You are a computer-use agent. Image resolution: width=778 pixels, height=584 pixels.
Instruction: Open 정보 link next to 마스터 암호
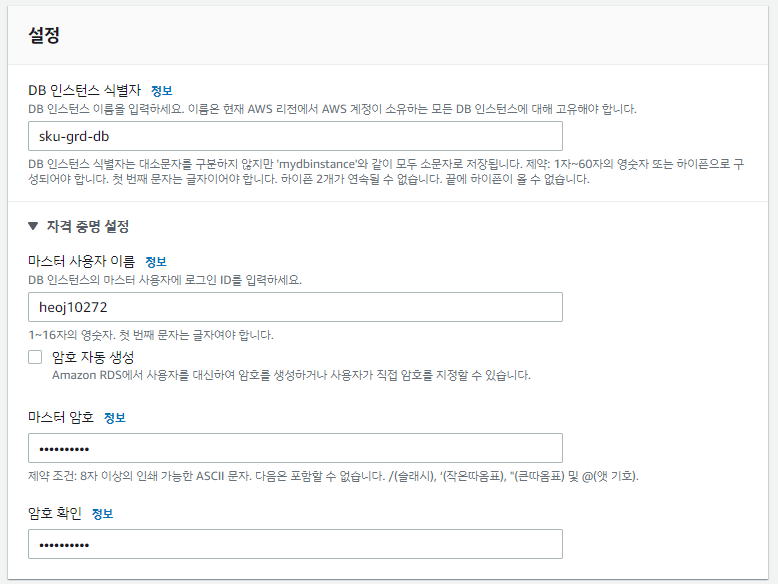coord(115,418)
